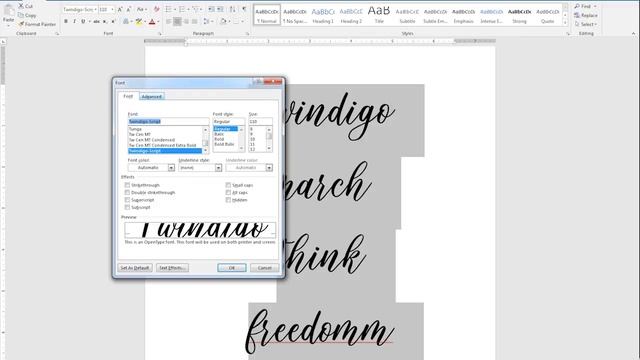Click the Decrease Indent icon

pyautogui.click(x=211, y=9)
